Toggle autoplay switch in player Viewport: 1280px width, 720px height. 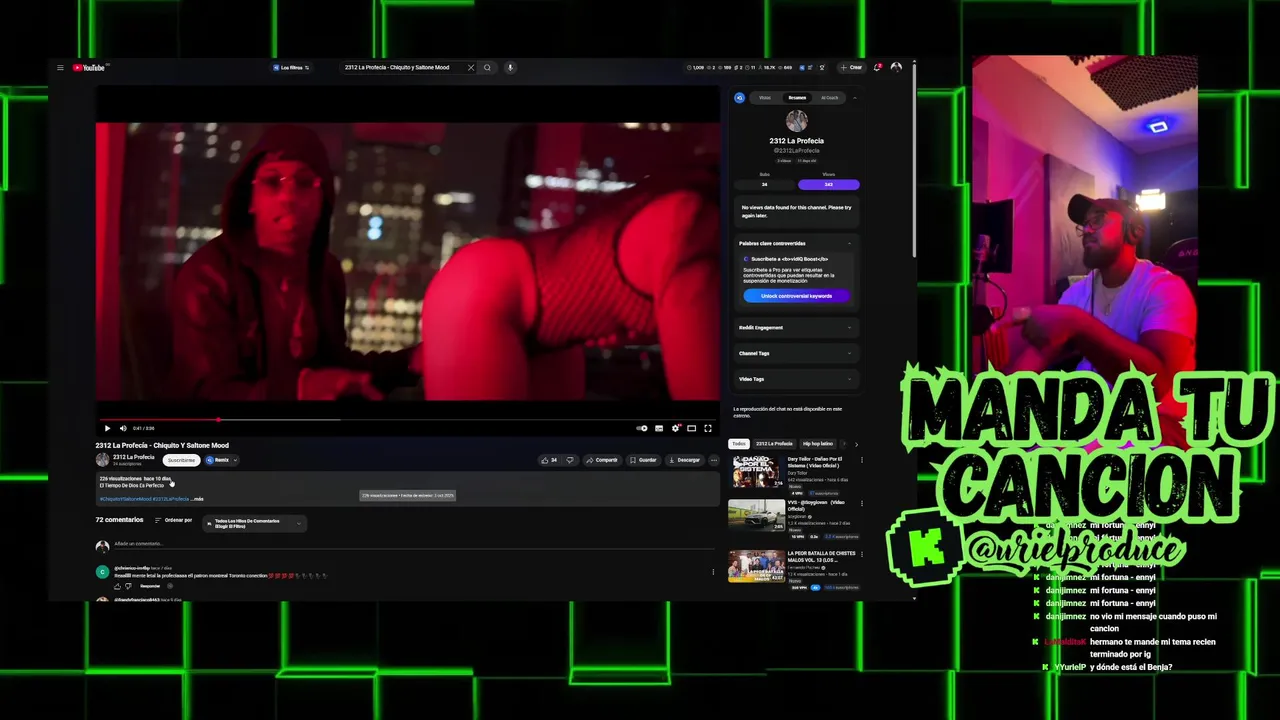point(642,428)
